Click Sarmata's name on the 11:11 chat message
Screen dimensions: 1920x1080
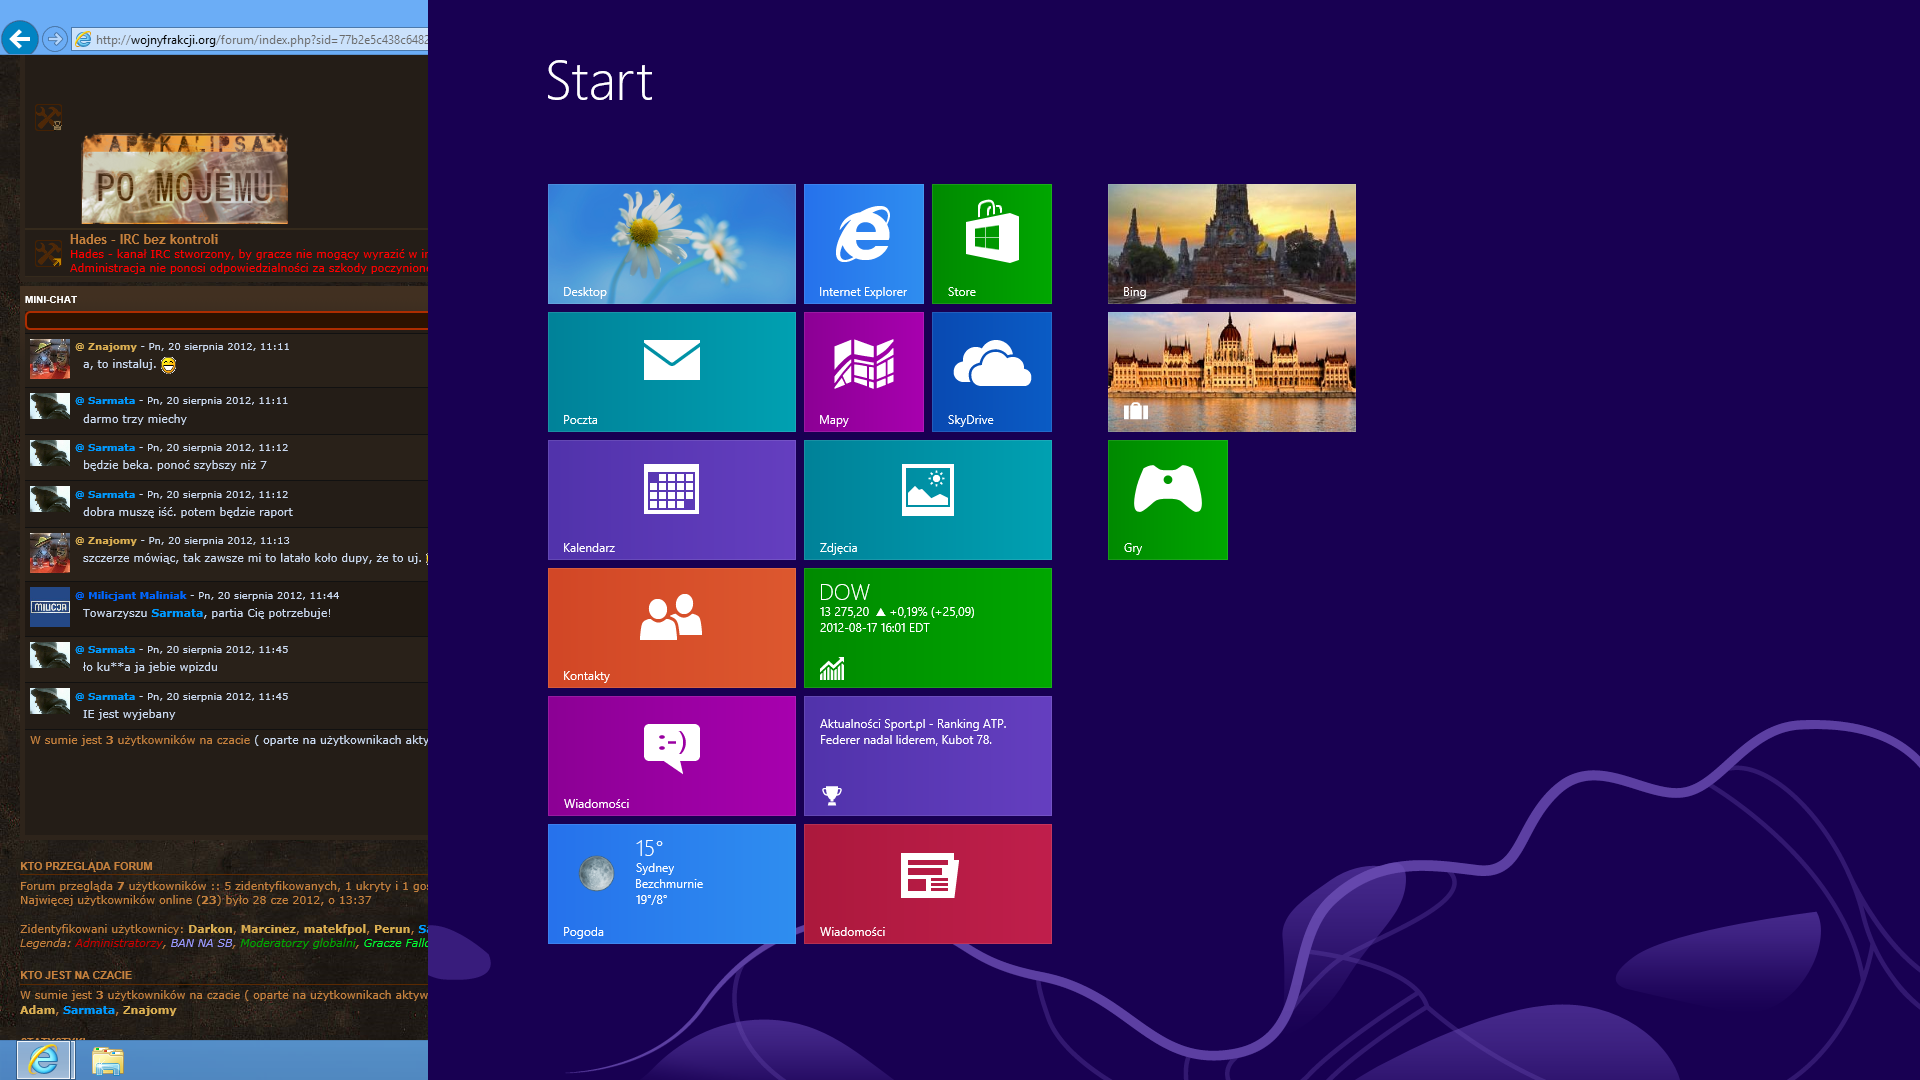tap(111, 401)
